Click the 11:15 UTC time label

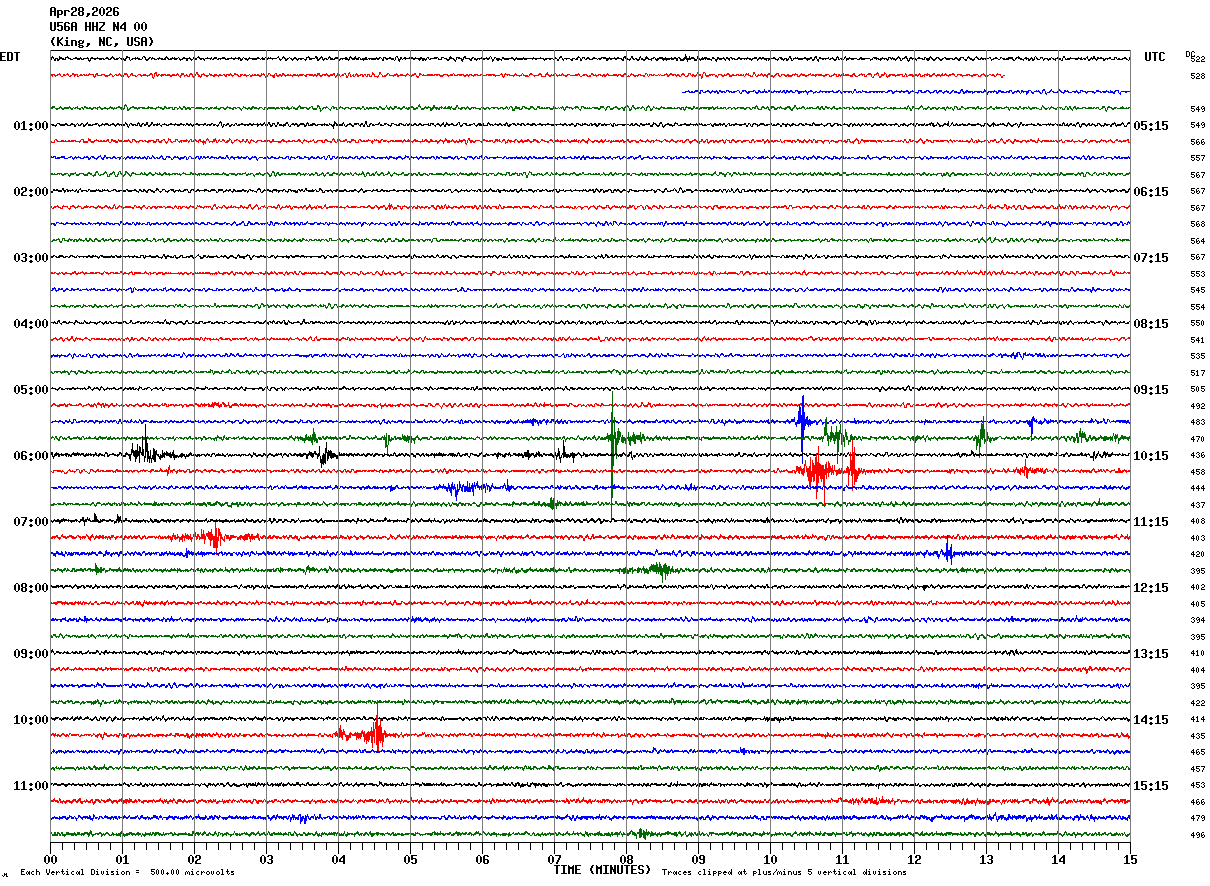tap(1151, 522)
